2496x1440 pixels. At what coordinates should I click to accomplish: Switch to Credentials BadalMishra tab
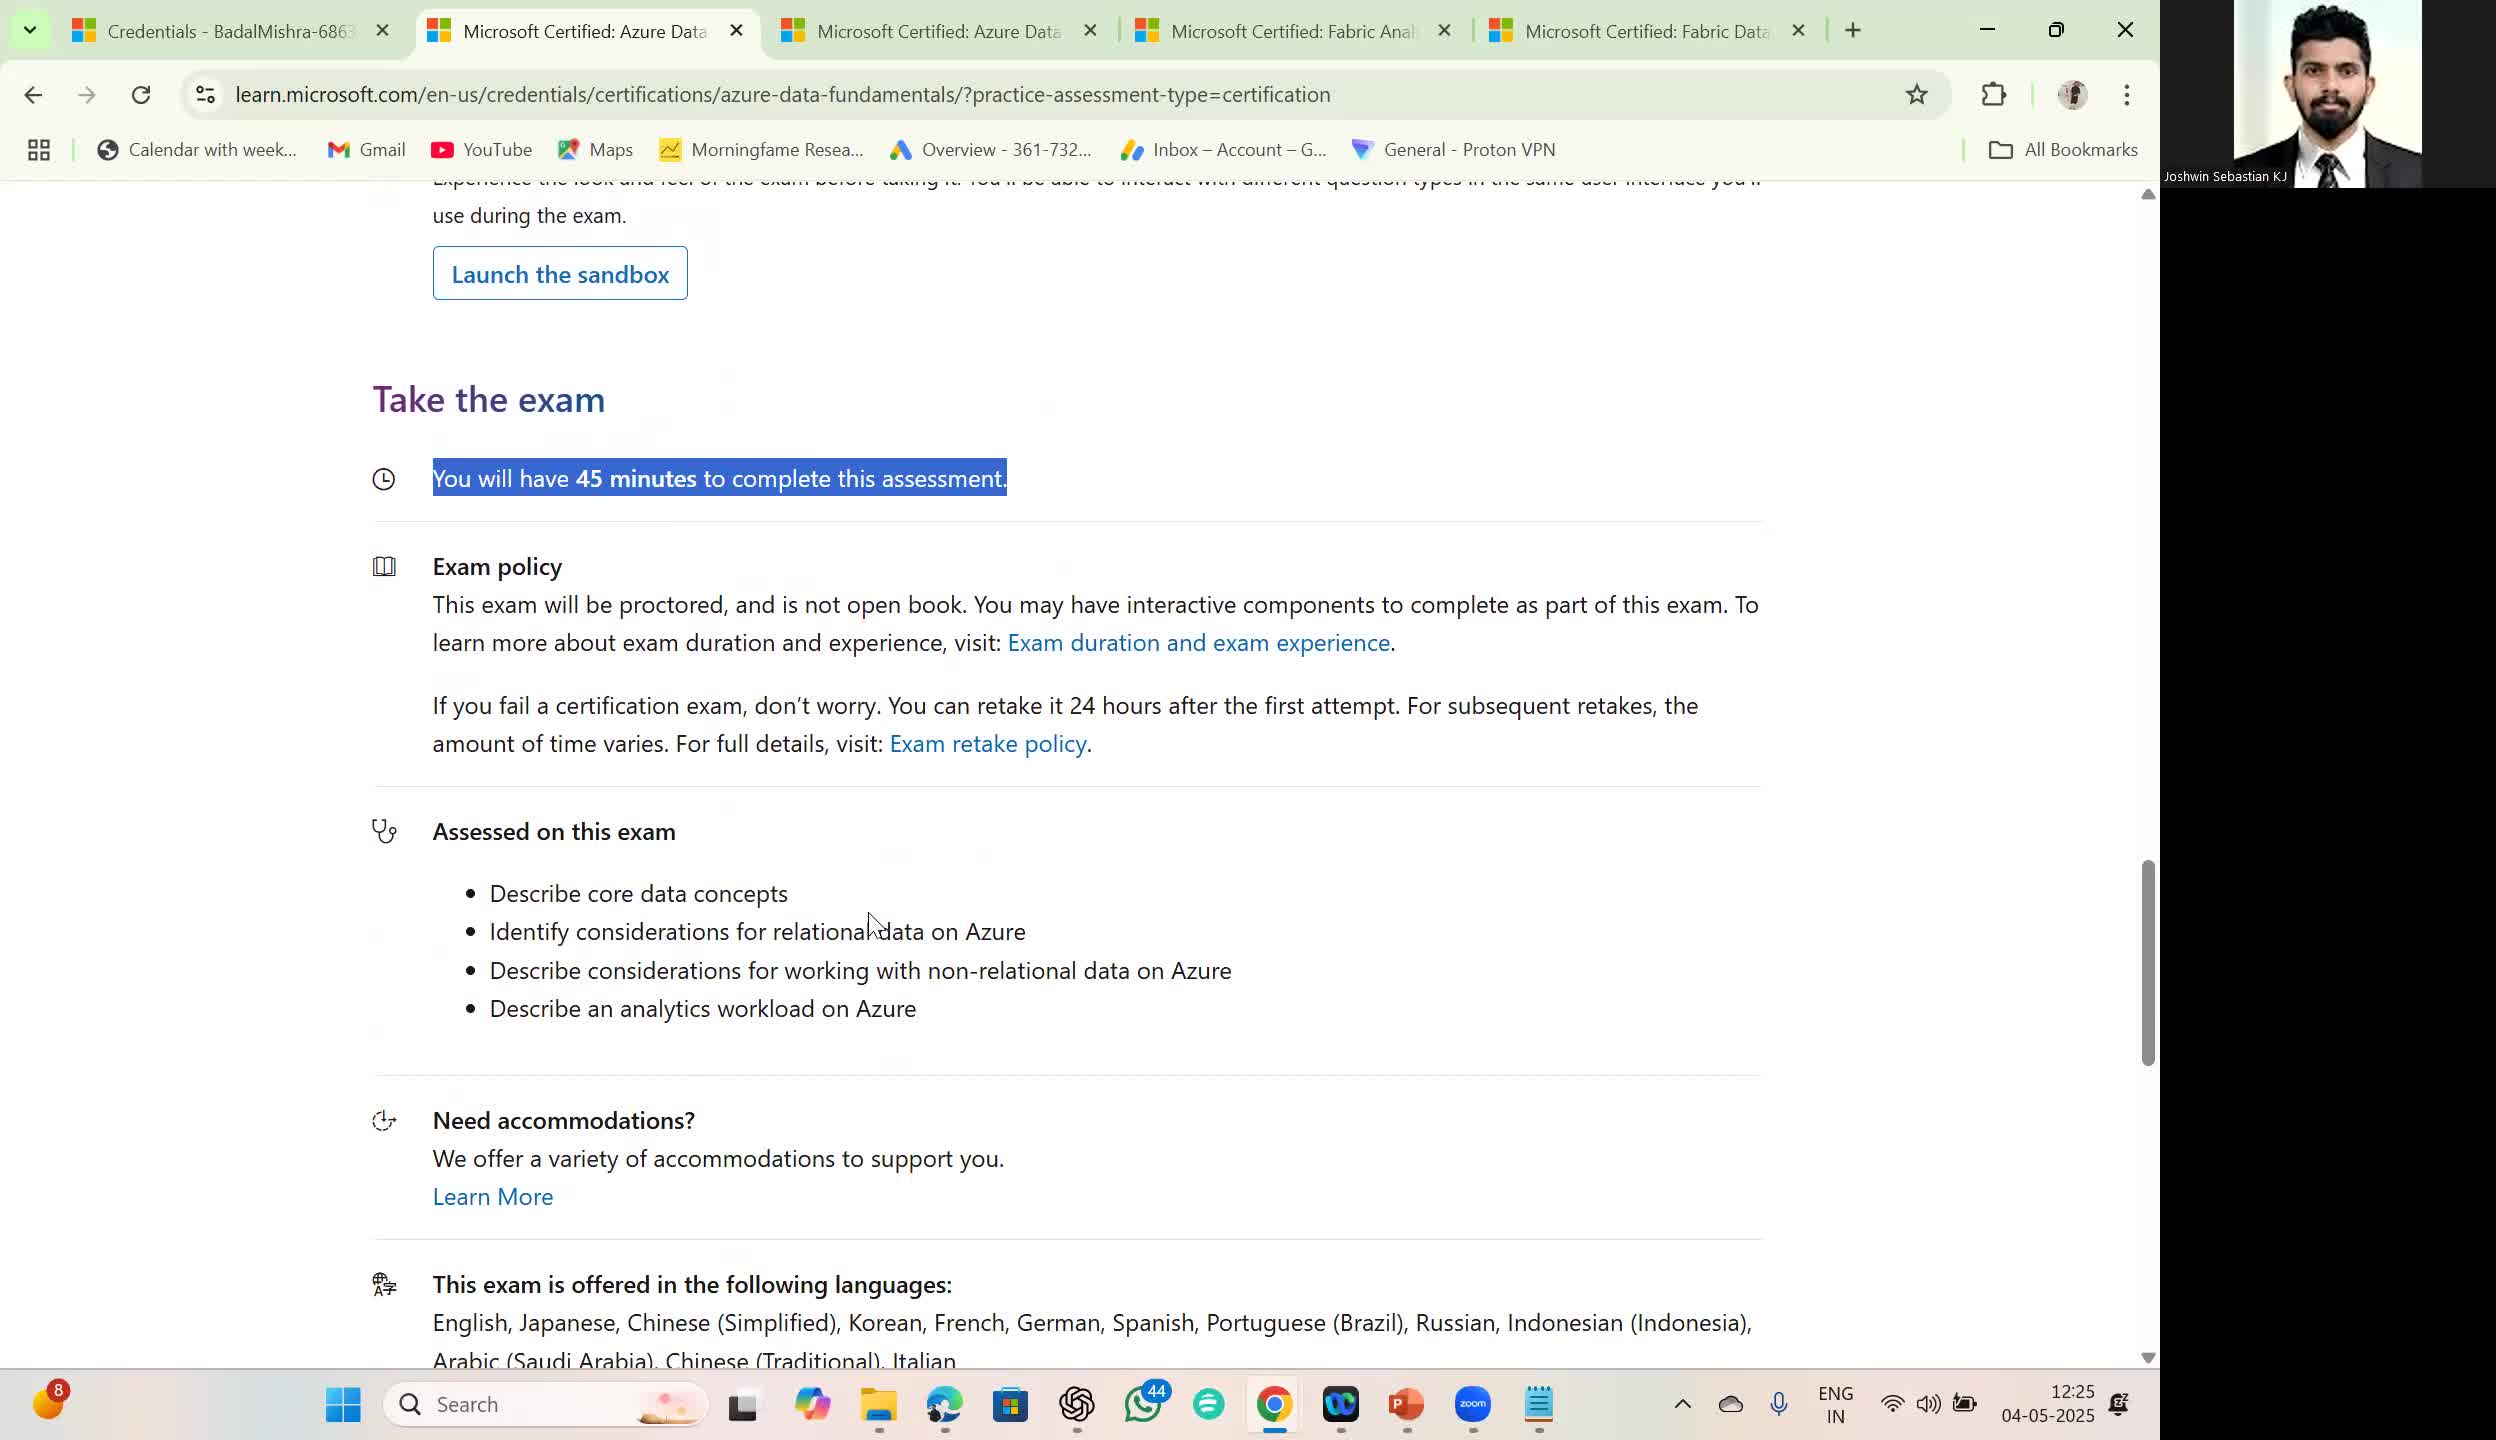[214, 31]
